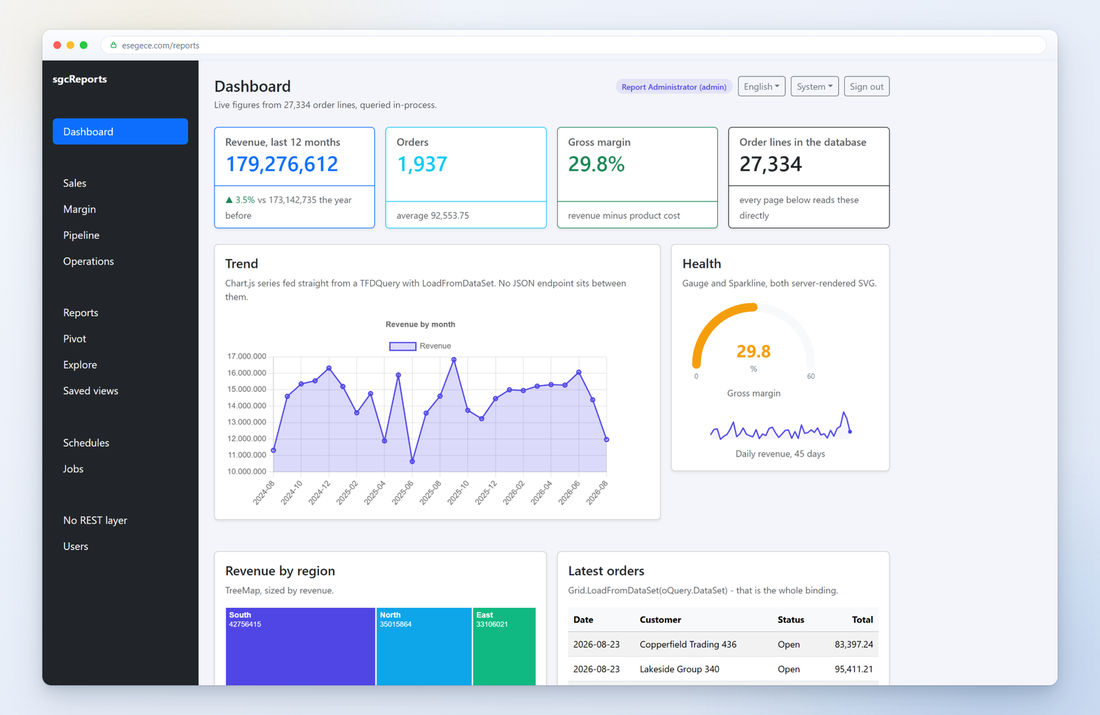
Task: Click the browser address bar
Action: point(573,45)
